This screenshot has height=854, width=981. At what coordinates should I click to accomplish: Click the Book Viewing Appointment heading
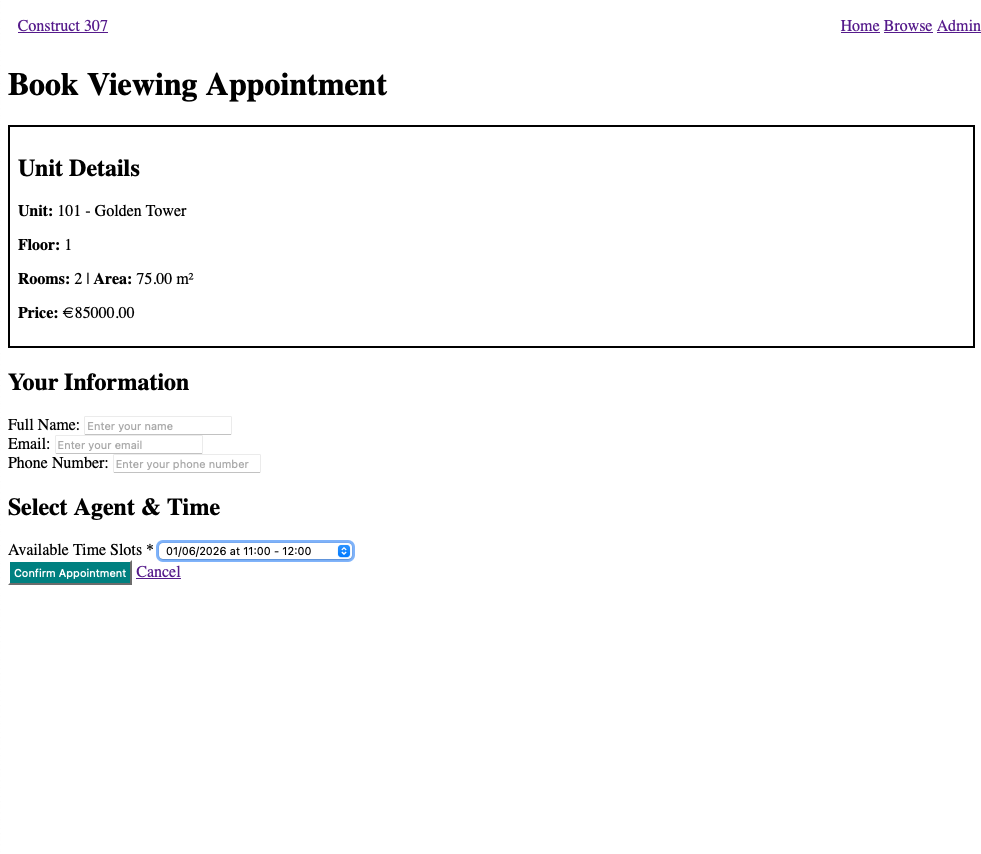(x=197, y=85)
